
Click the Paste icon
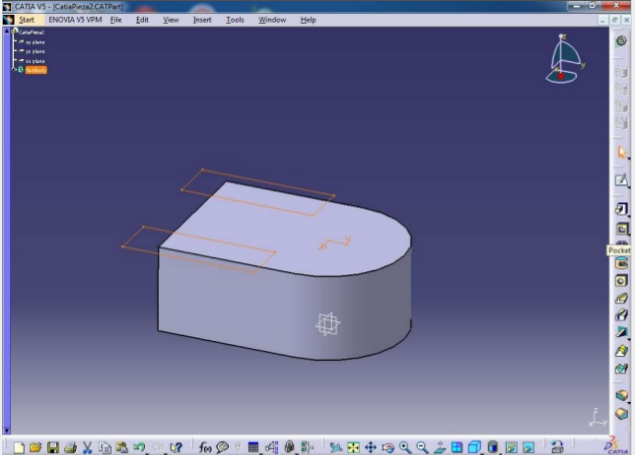[121, 447]
